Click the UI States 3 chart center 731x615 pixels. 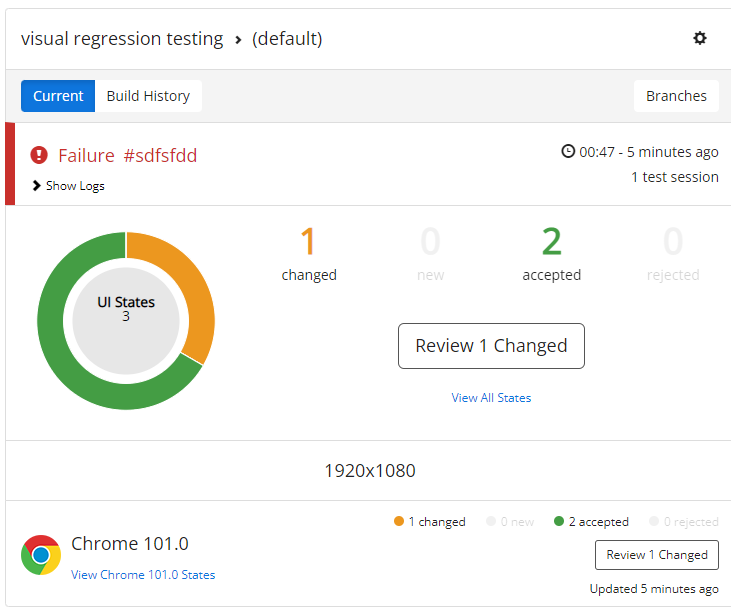tap(126, 321)
